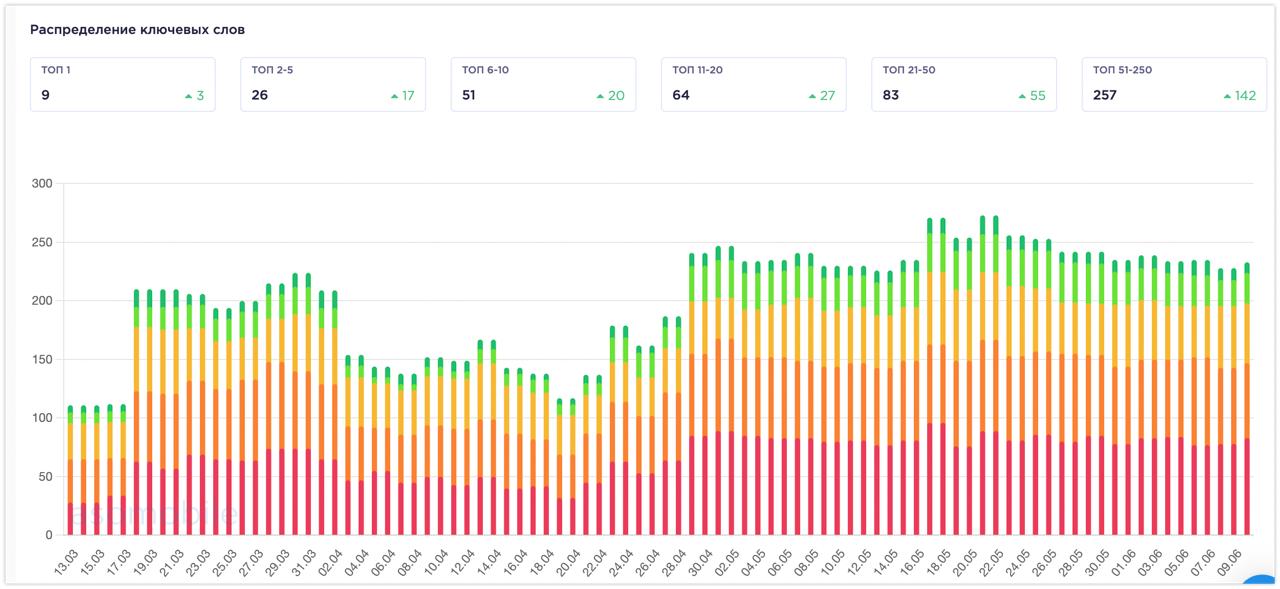
Task: Click the value 257 in ТОП 51-250 card
Action: pyautogui.click(x=1105, y=96)
